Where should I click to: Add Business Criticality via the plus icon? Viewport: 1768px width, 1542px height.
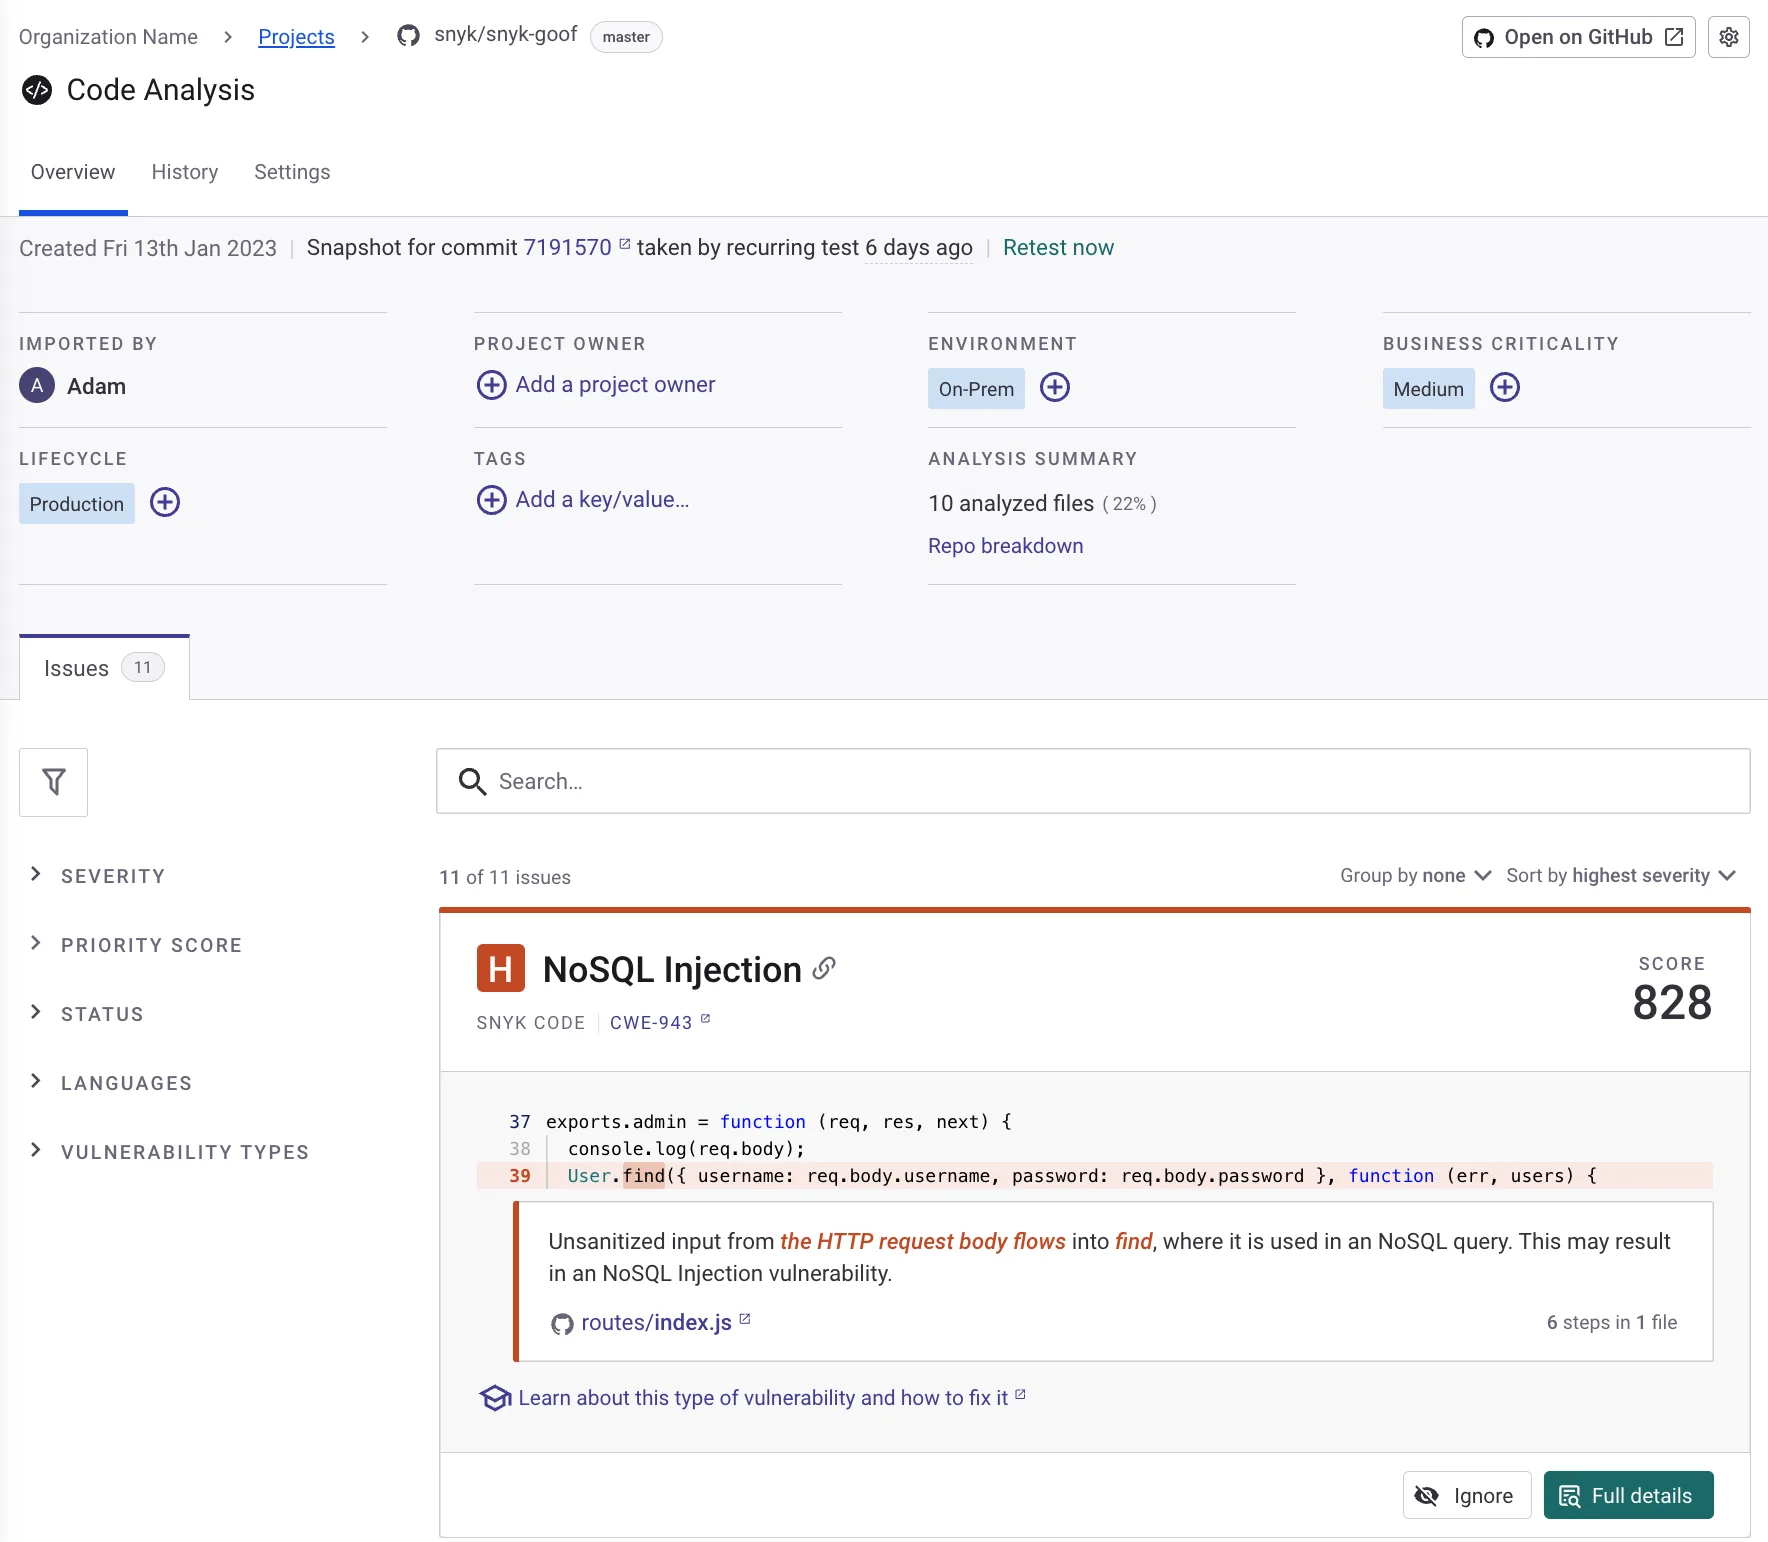tap(1505, 388)
